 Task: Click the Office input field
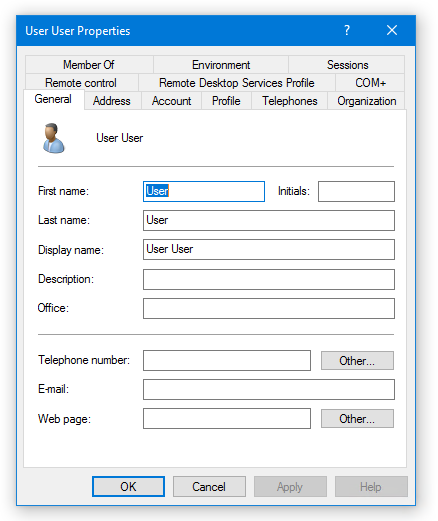(x=269, y=308)
